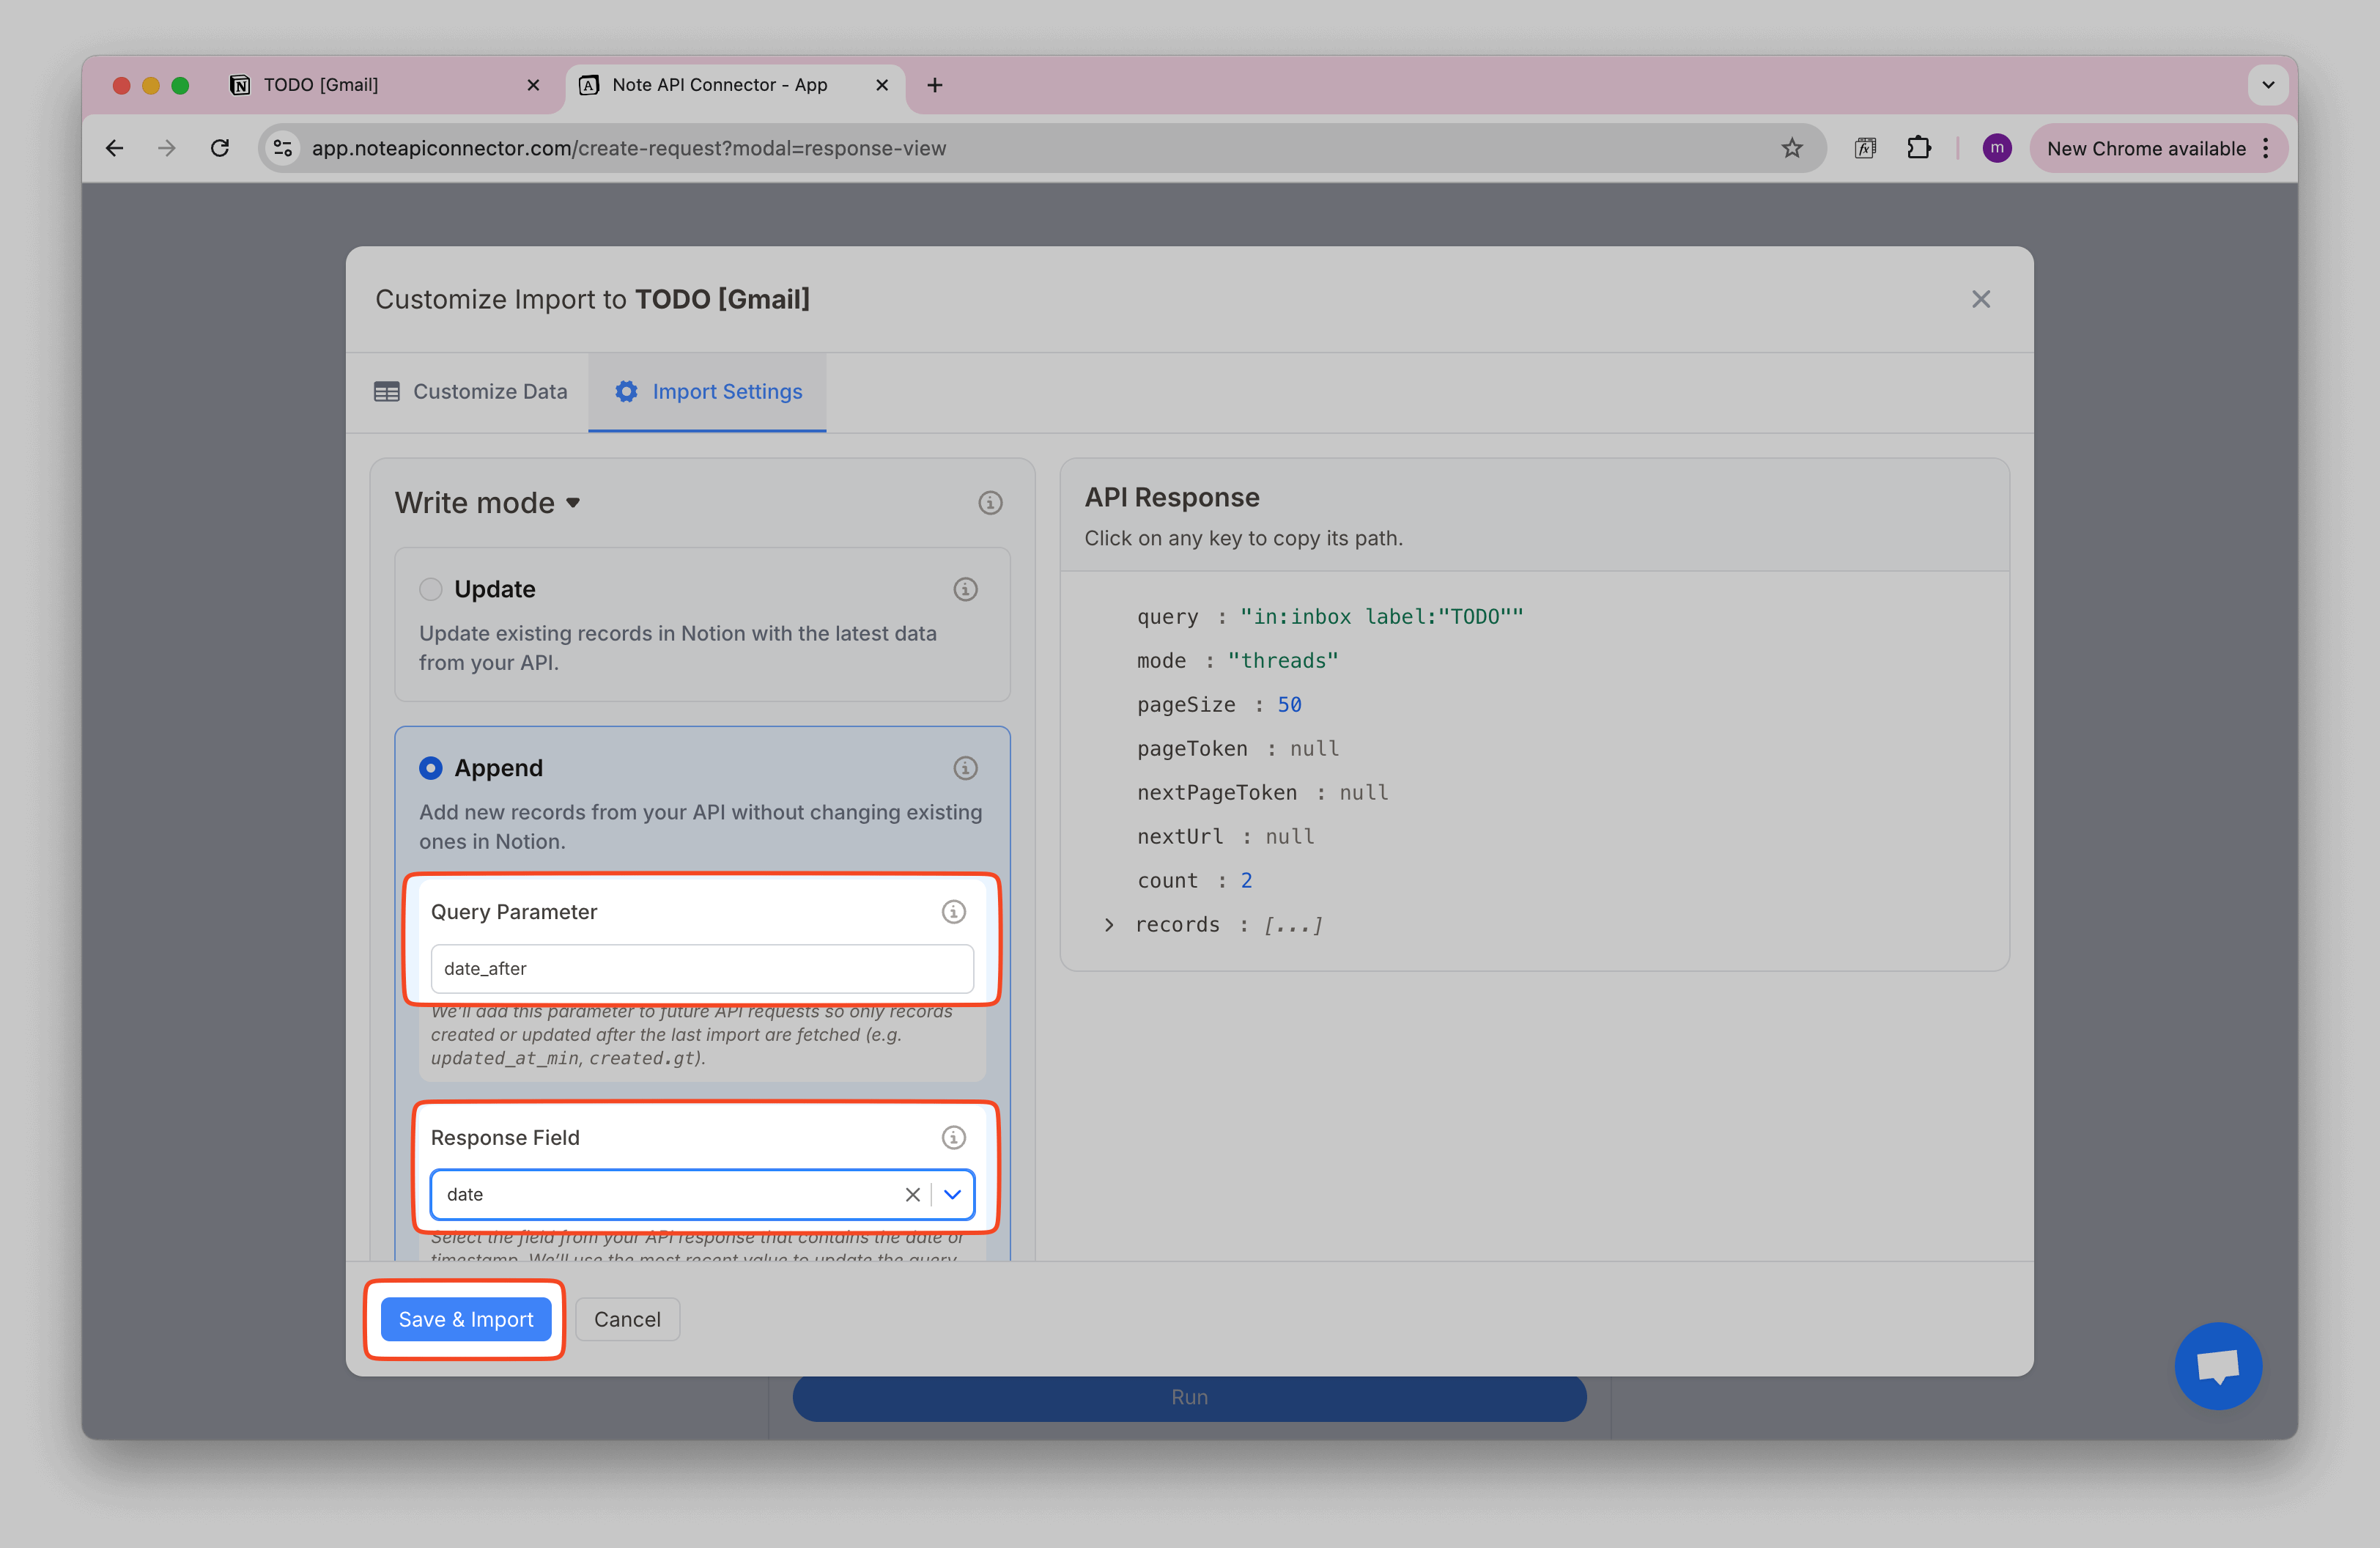Copy path of the nextUrl key
This screenshot has width=2380, height=1548.
click(1180, 837)
